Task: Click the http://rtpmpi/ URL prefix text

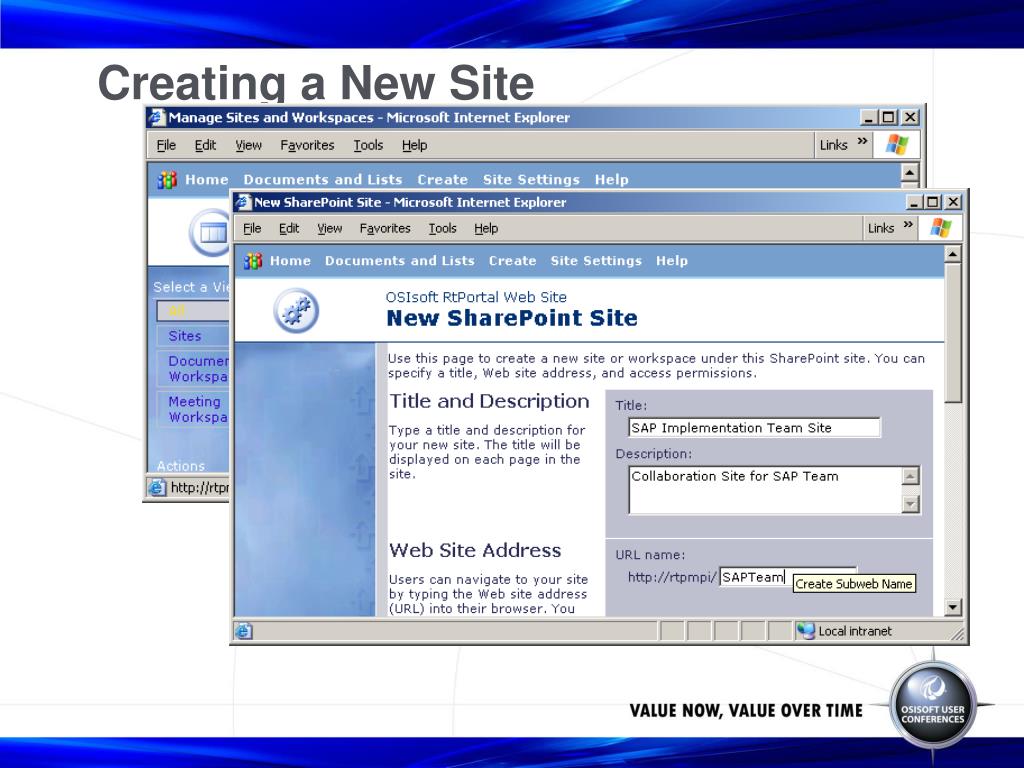Action: (x=672, y=577)
